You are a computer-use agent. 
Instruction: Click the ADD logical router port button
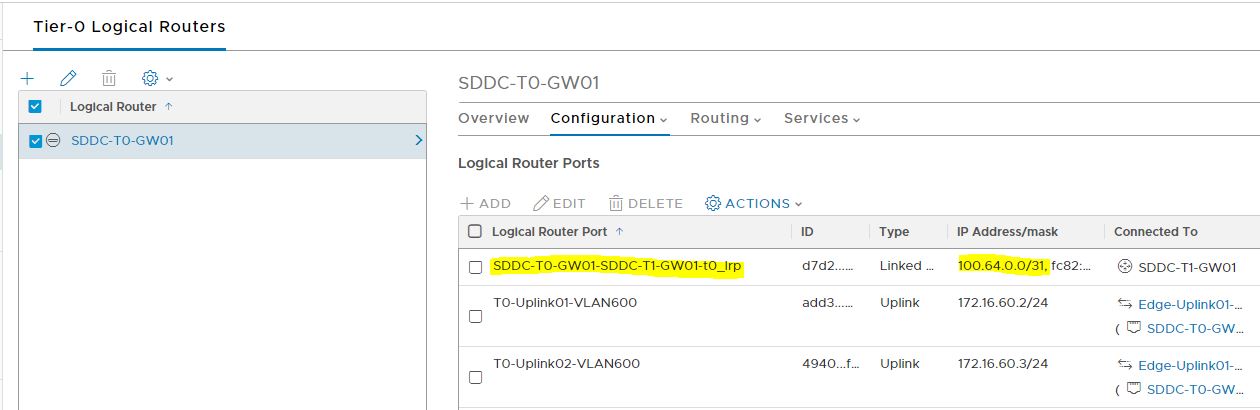coord(485,203)
